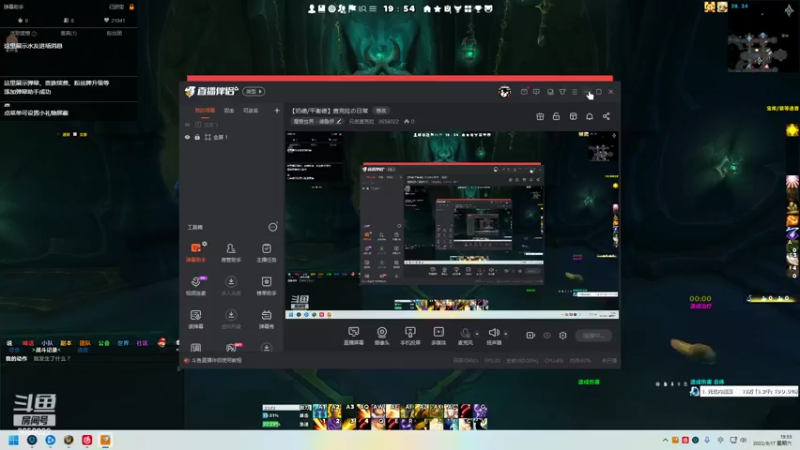
Task: Open the 弹幕助手 tool
Action: 195,252
